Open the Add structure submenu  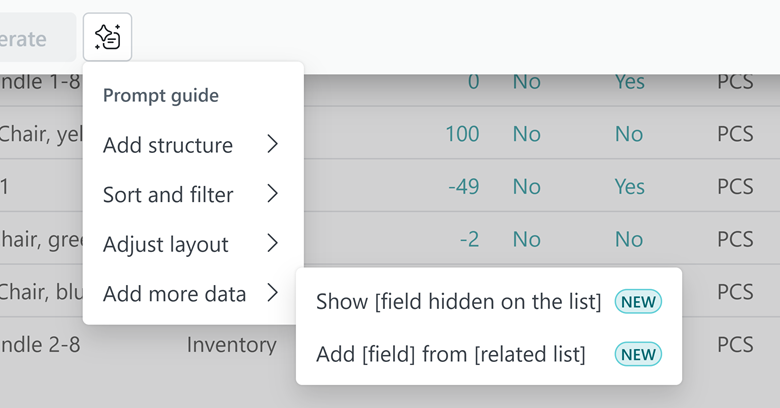coord(168,145)
